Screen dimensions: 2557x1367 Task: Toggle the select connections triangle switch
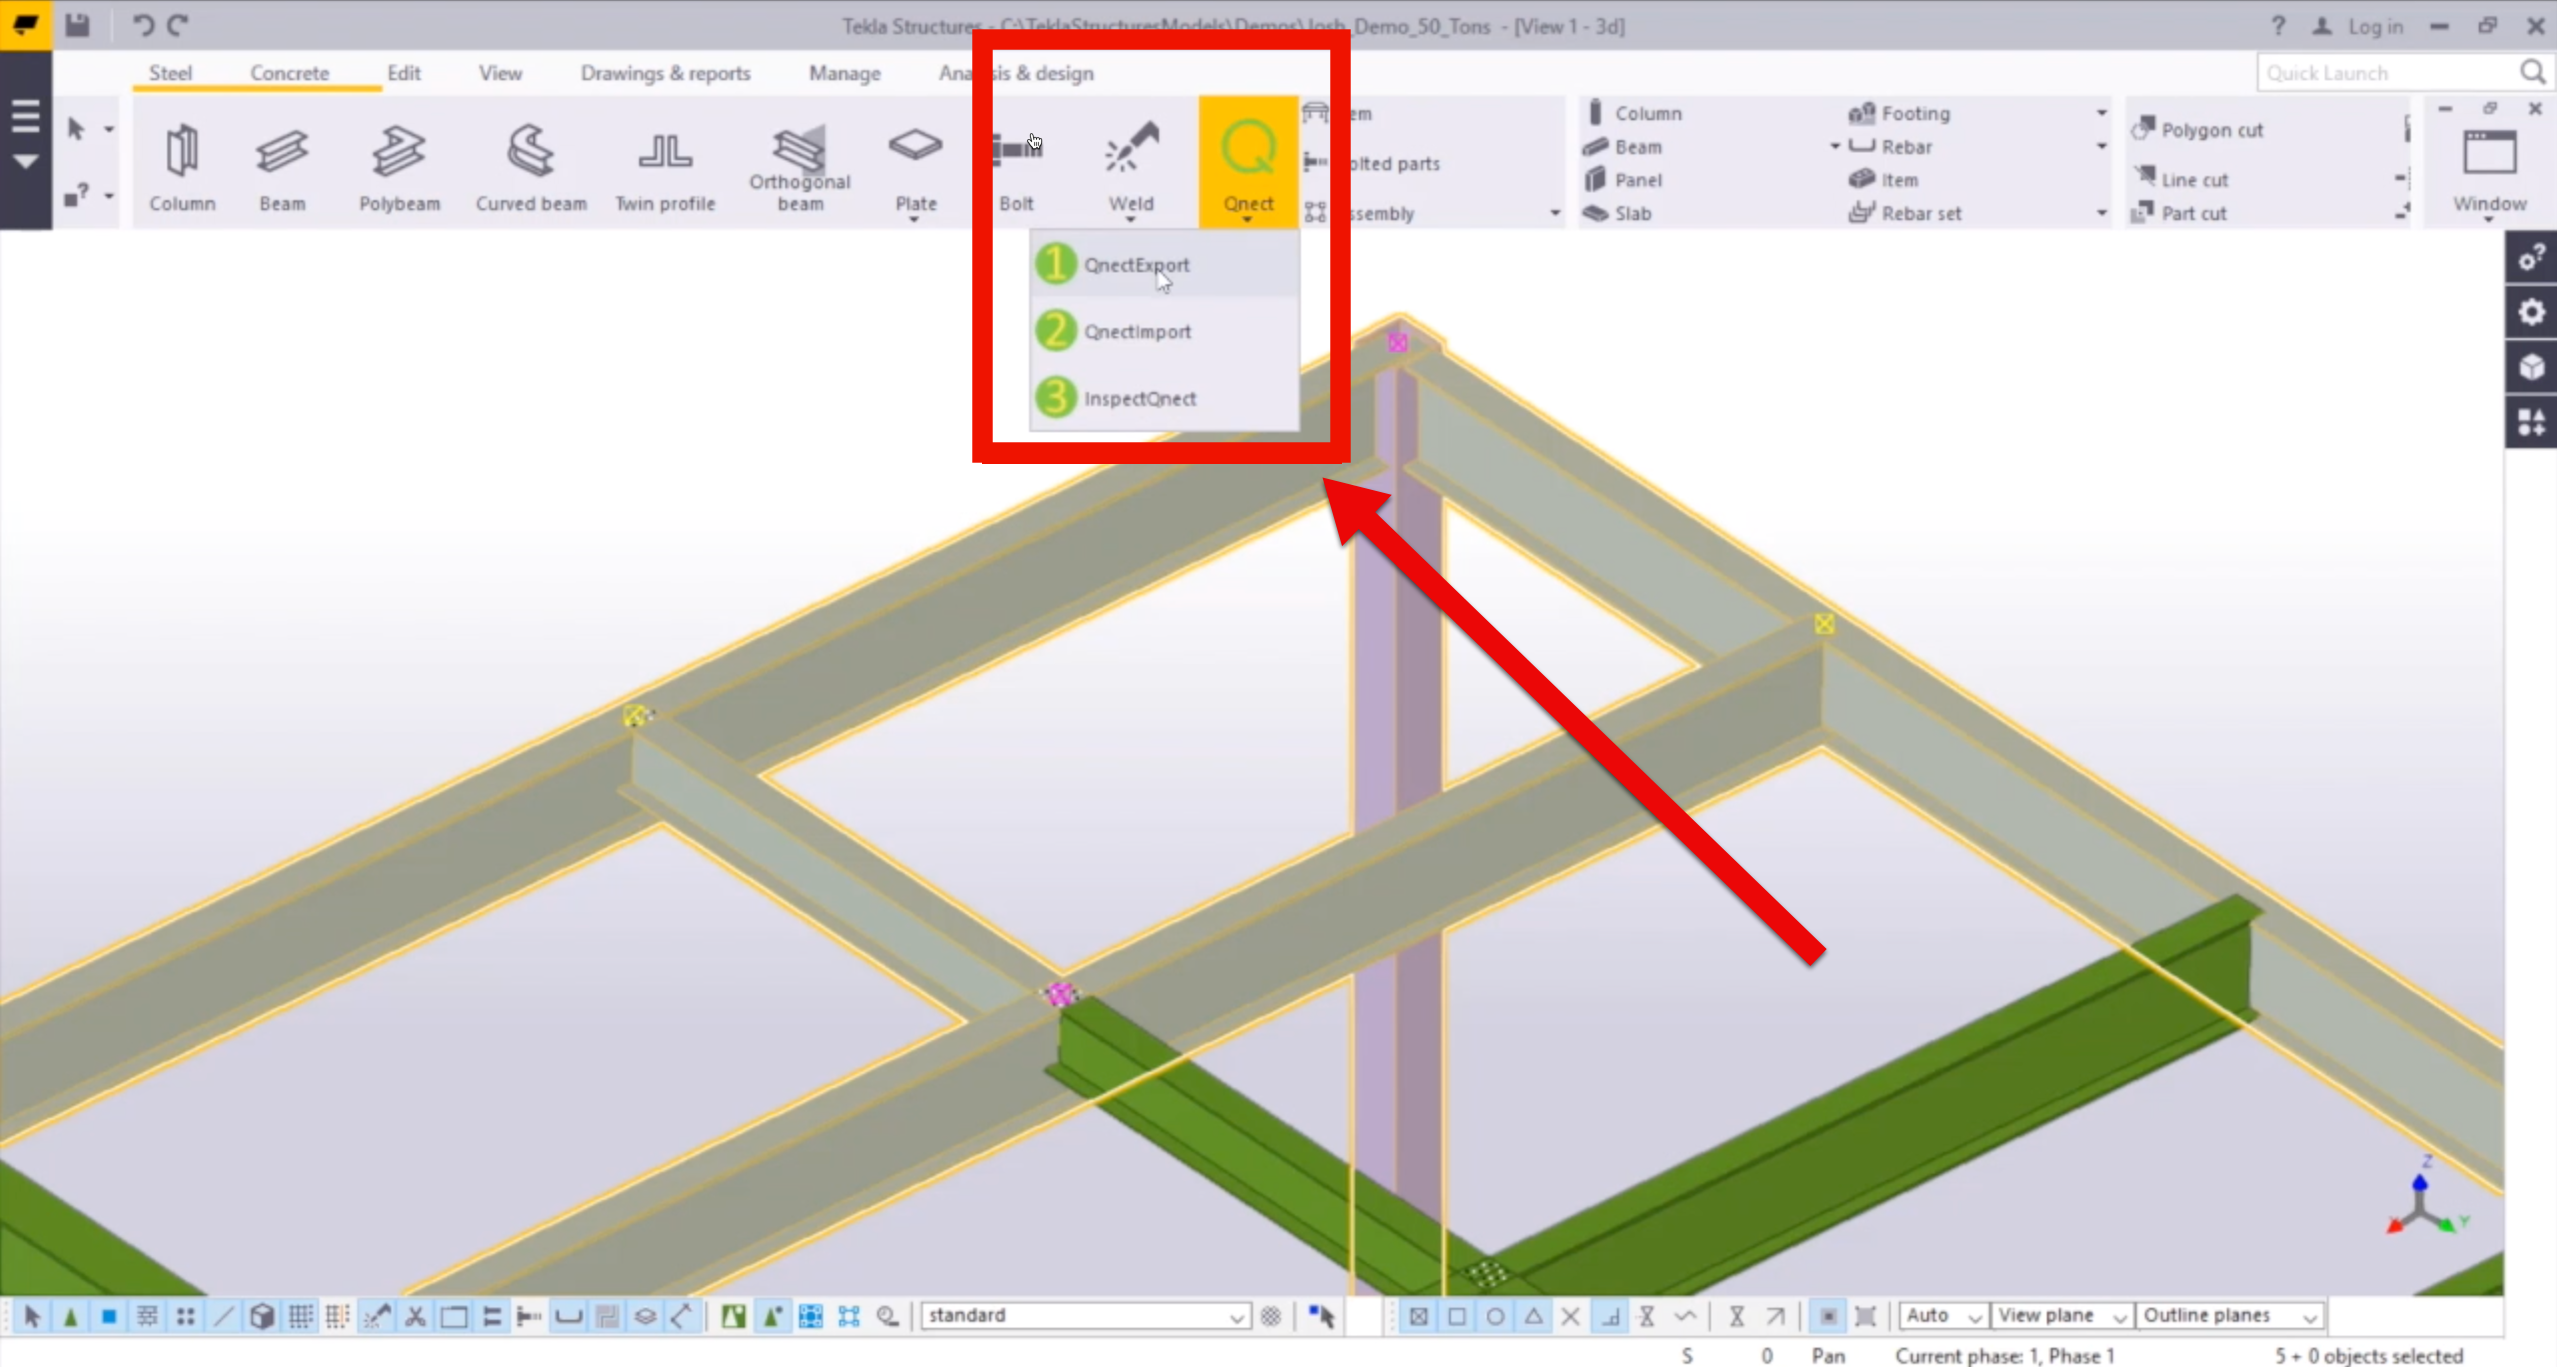pyautogui.click(x=70, y=1316)
